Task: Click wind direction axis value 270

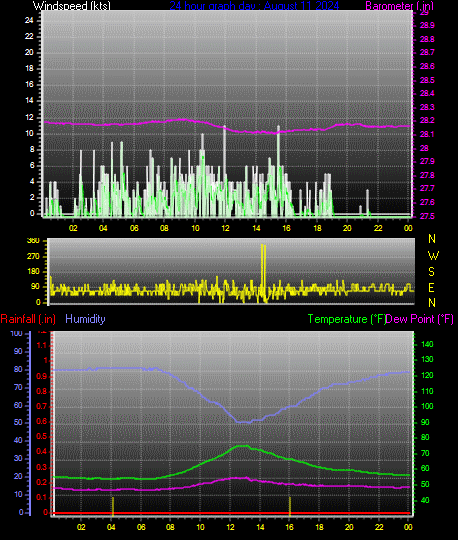Action: click(33, 257)
